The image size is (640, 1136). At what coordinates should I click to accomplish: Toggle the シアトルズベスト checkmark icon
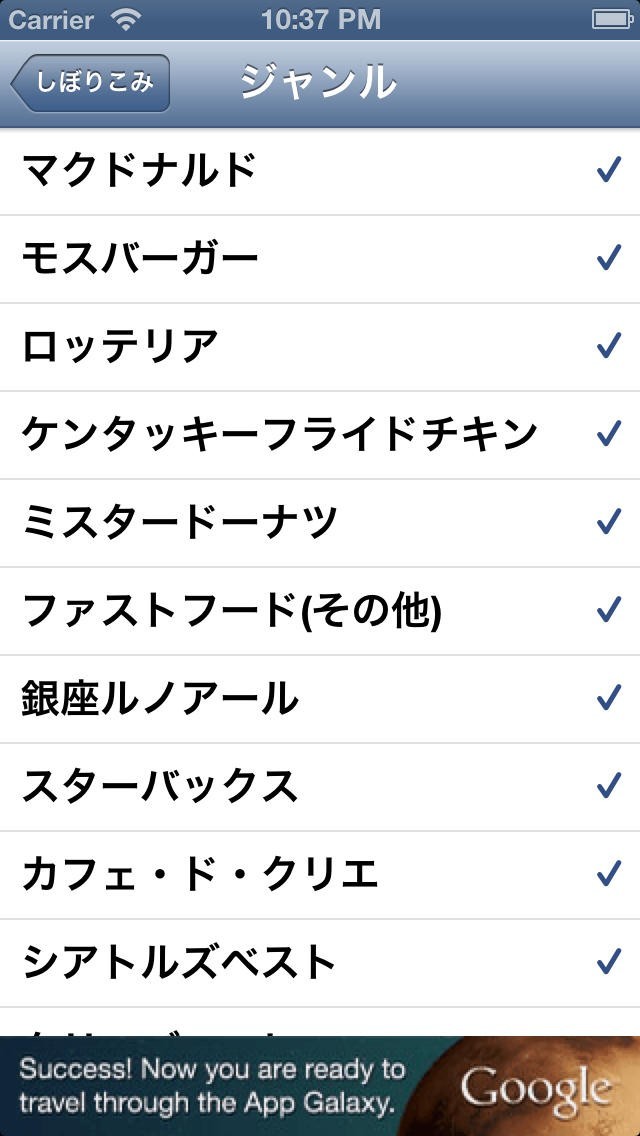(x=608, y=963)
